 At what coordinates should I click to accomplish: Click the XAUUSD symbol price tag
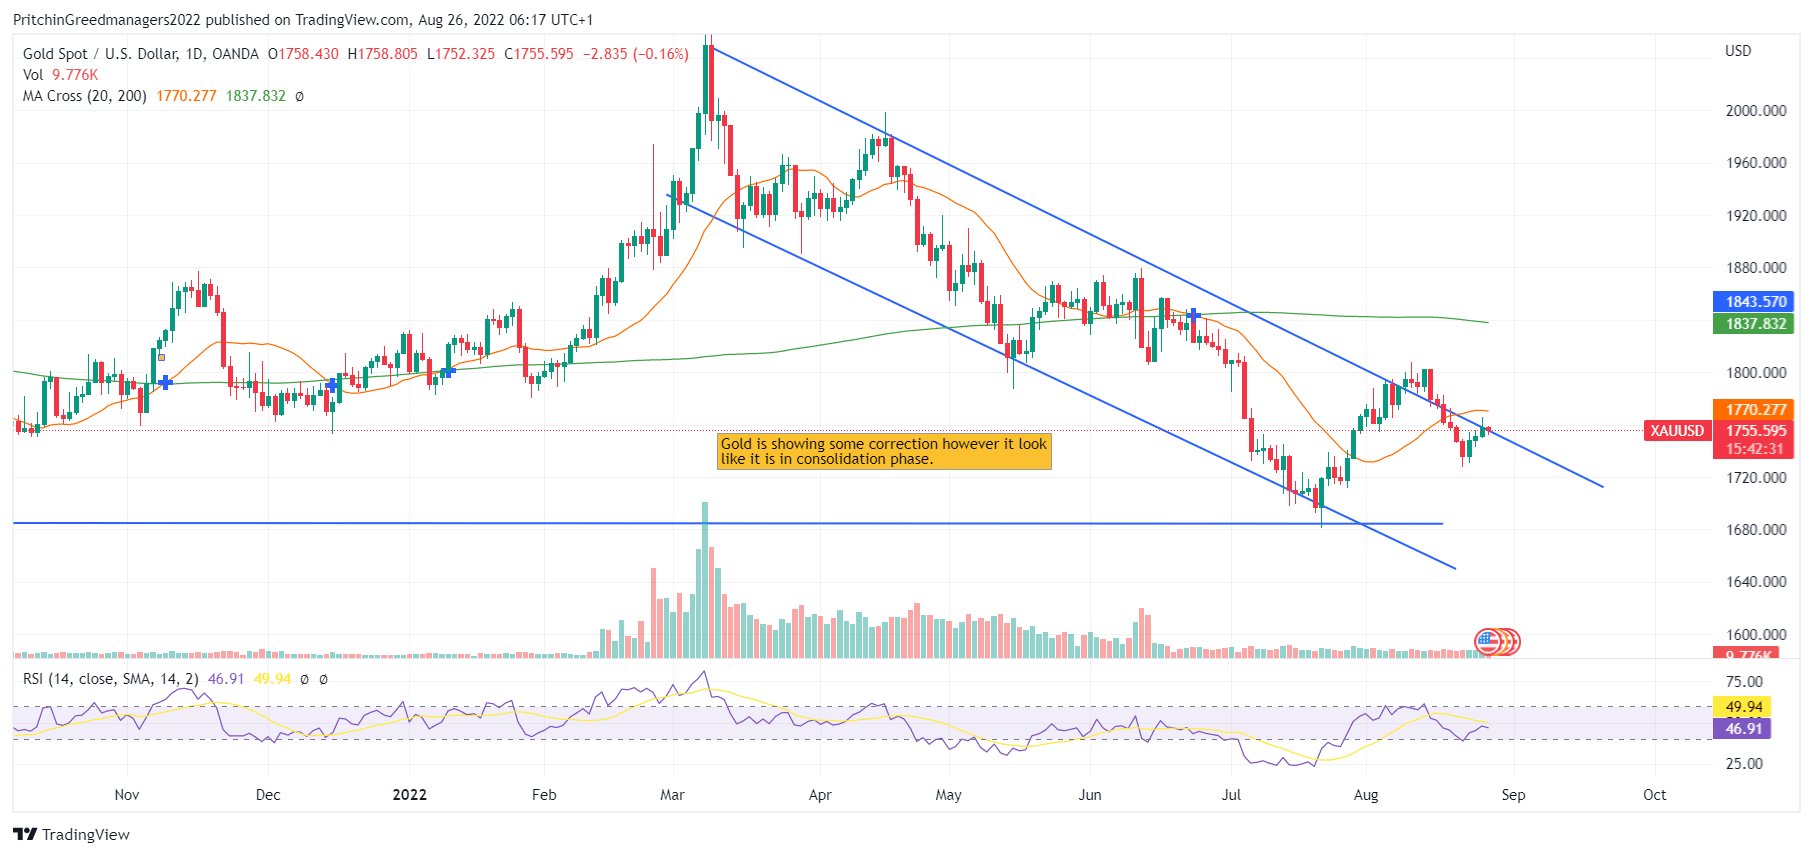(1677, 431)
